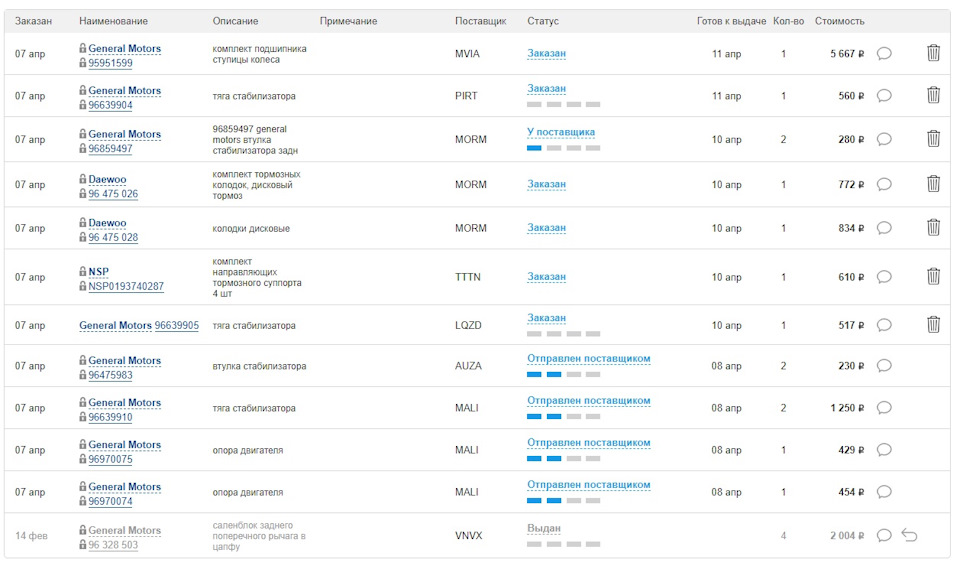960x566 pixels.
Task: Click progress bar under 96970075 status
Action: [563, 459]
